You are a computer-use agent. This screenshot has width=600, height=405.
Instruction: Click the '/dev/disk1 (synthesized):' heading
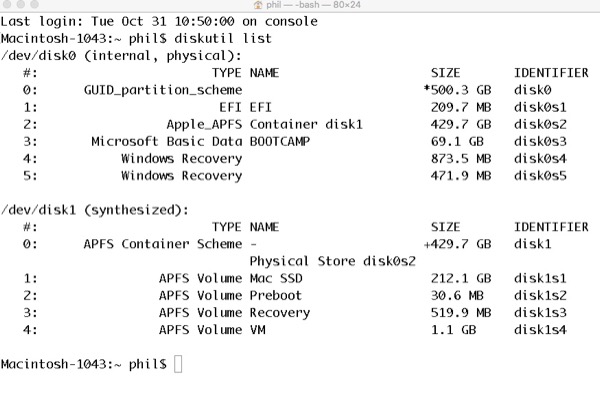[95, 209]
